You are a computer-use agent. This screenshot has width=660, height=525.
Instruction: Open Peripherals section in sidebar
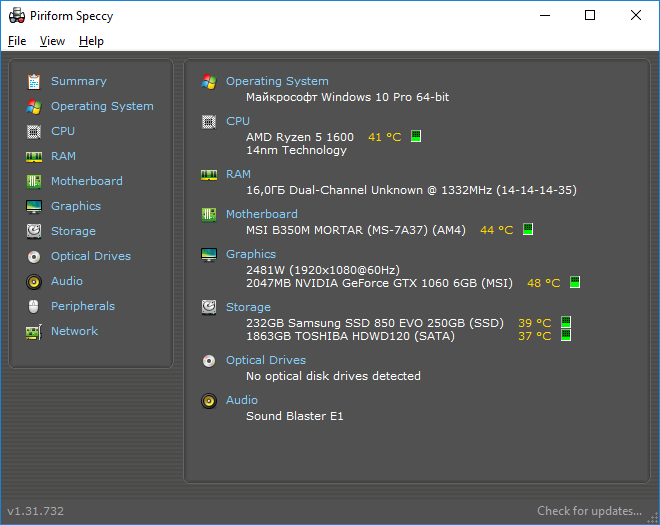(83, 306)
